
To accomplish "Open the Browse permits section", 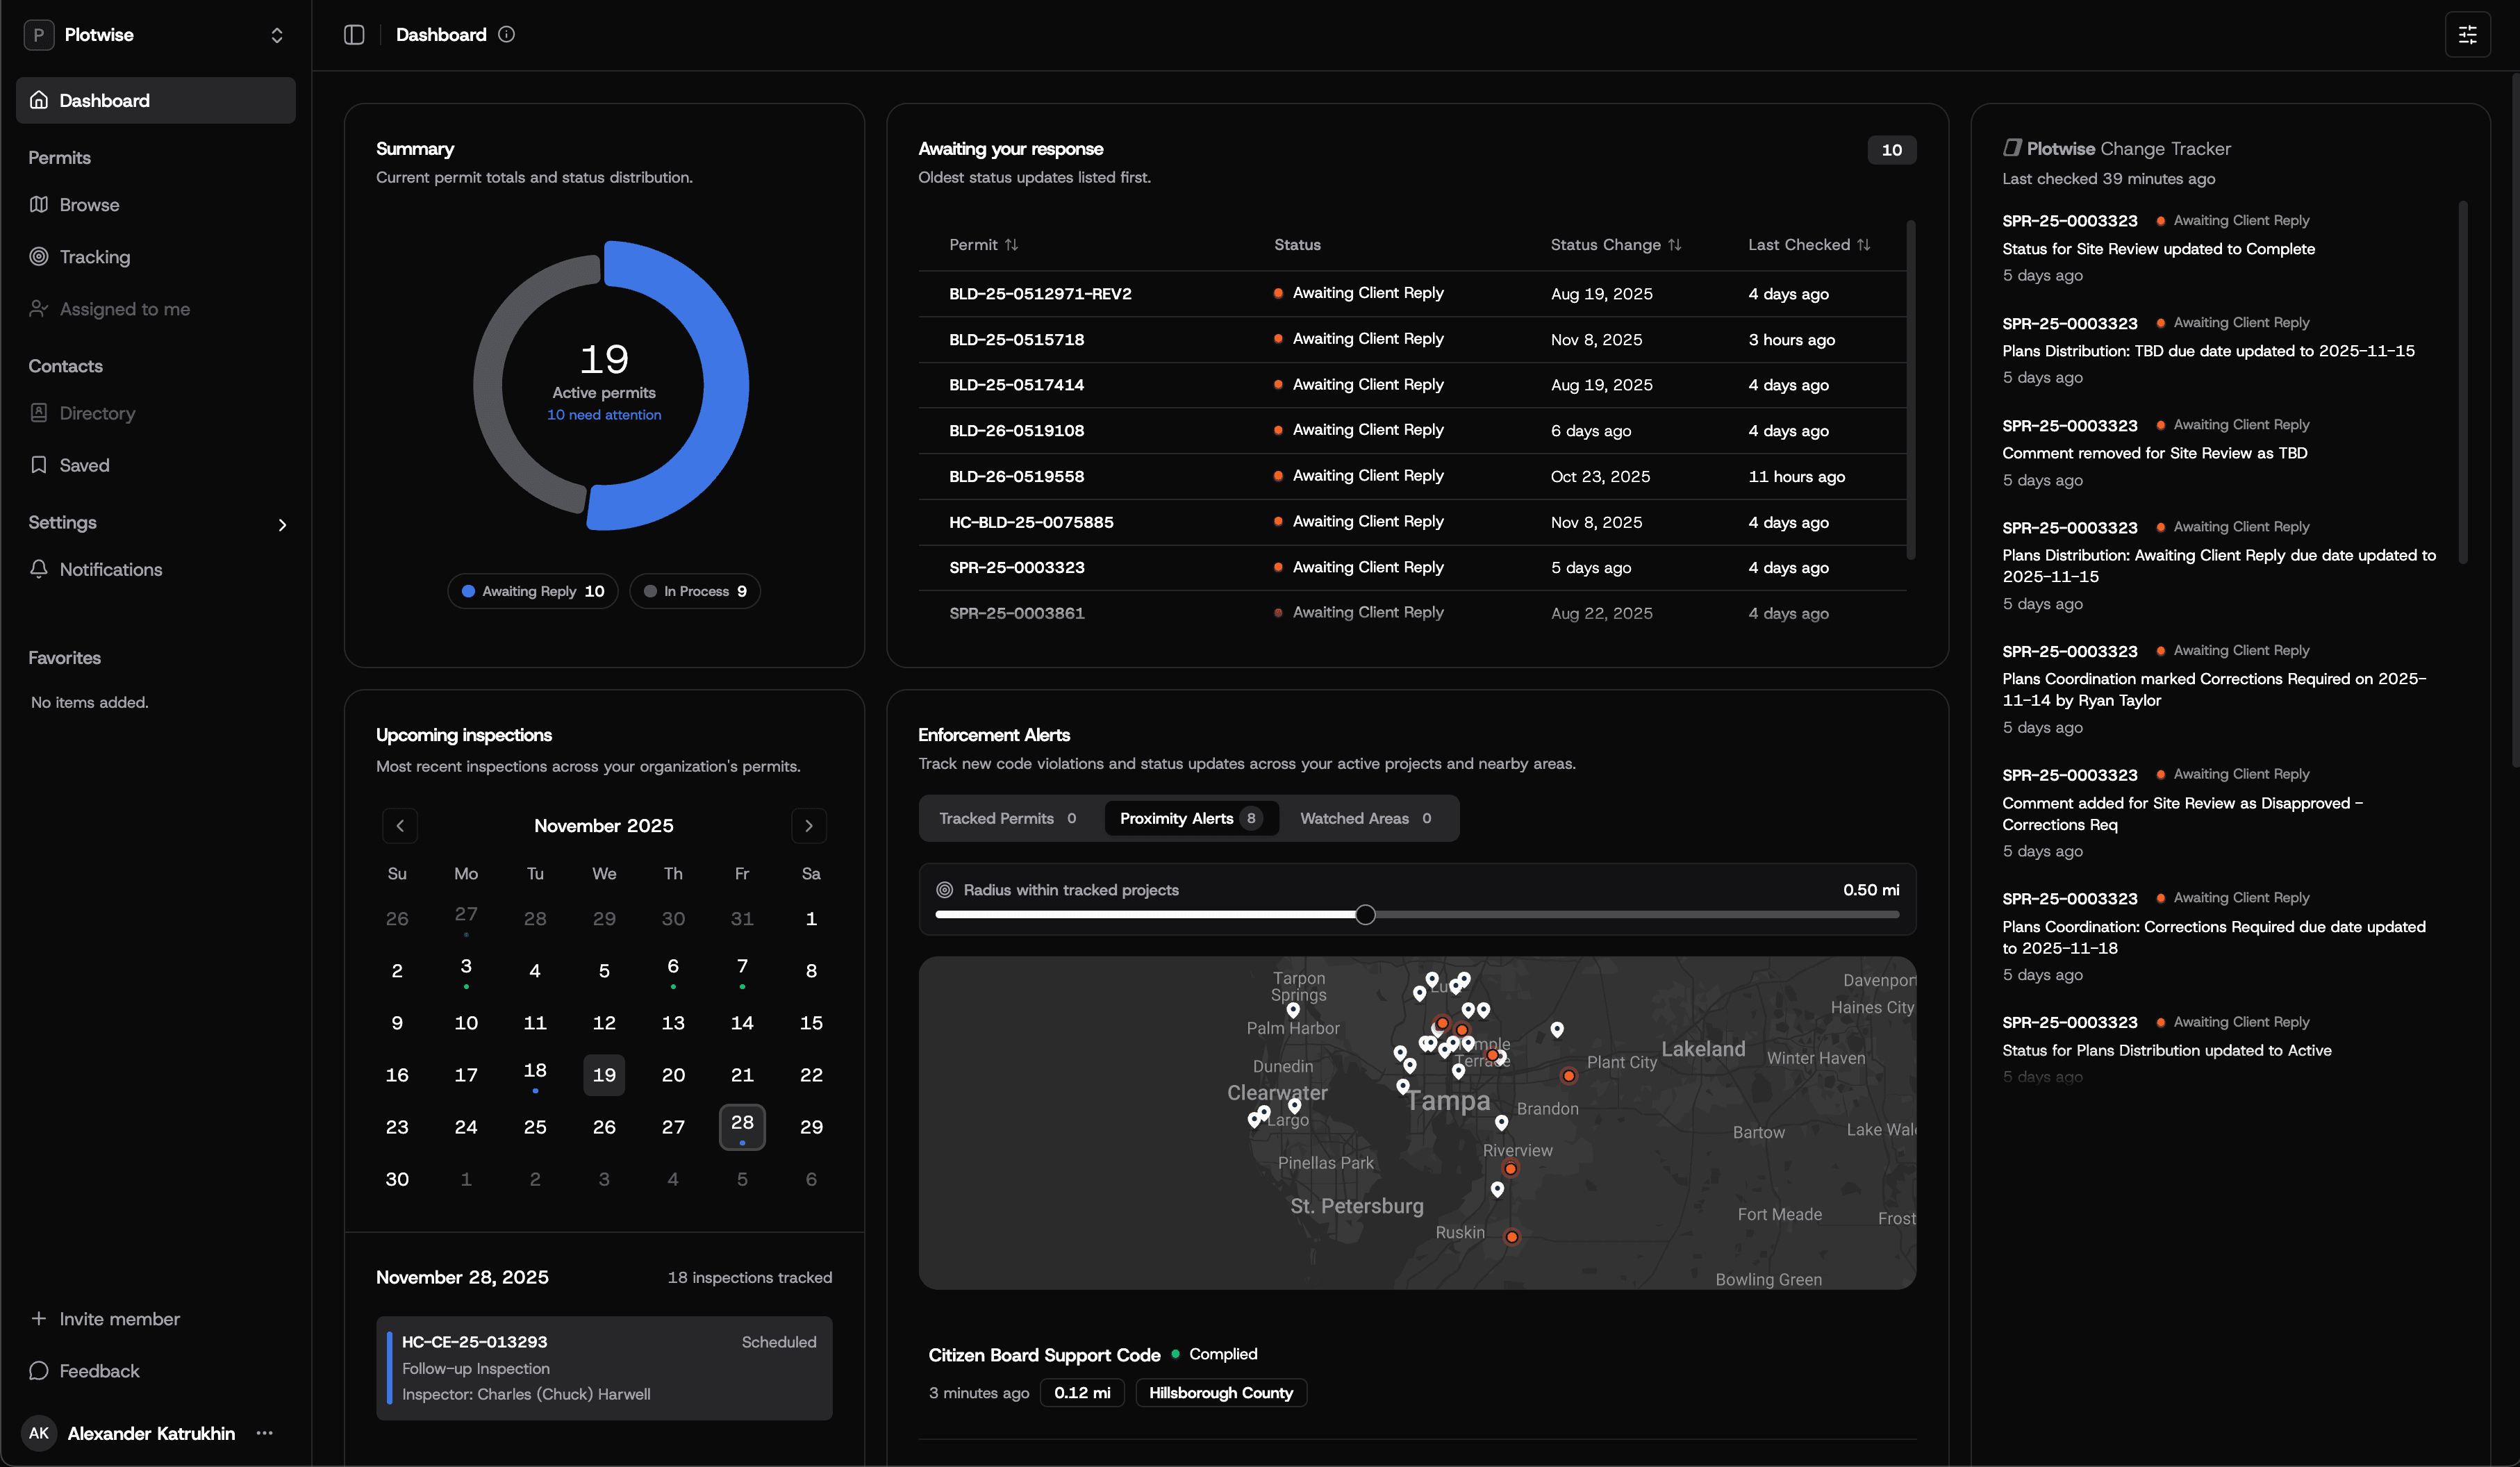I will [x=90, y=204].
